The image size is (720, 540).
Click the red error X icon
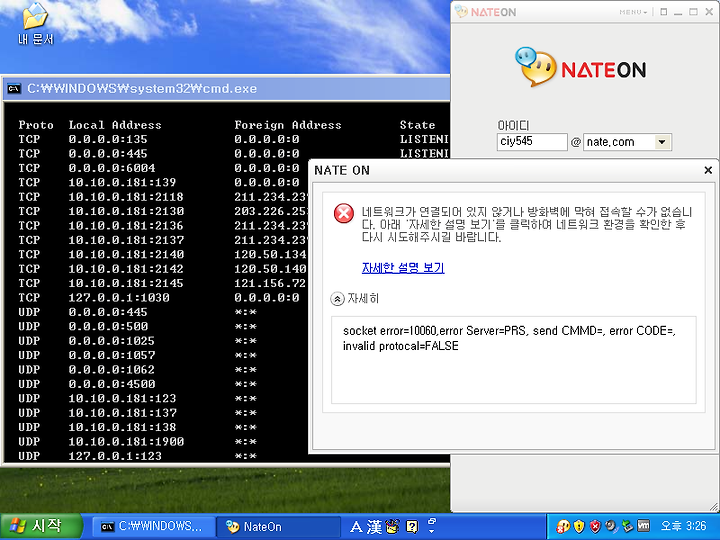343,214
